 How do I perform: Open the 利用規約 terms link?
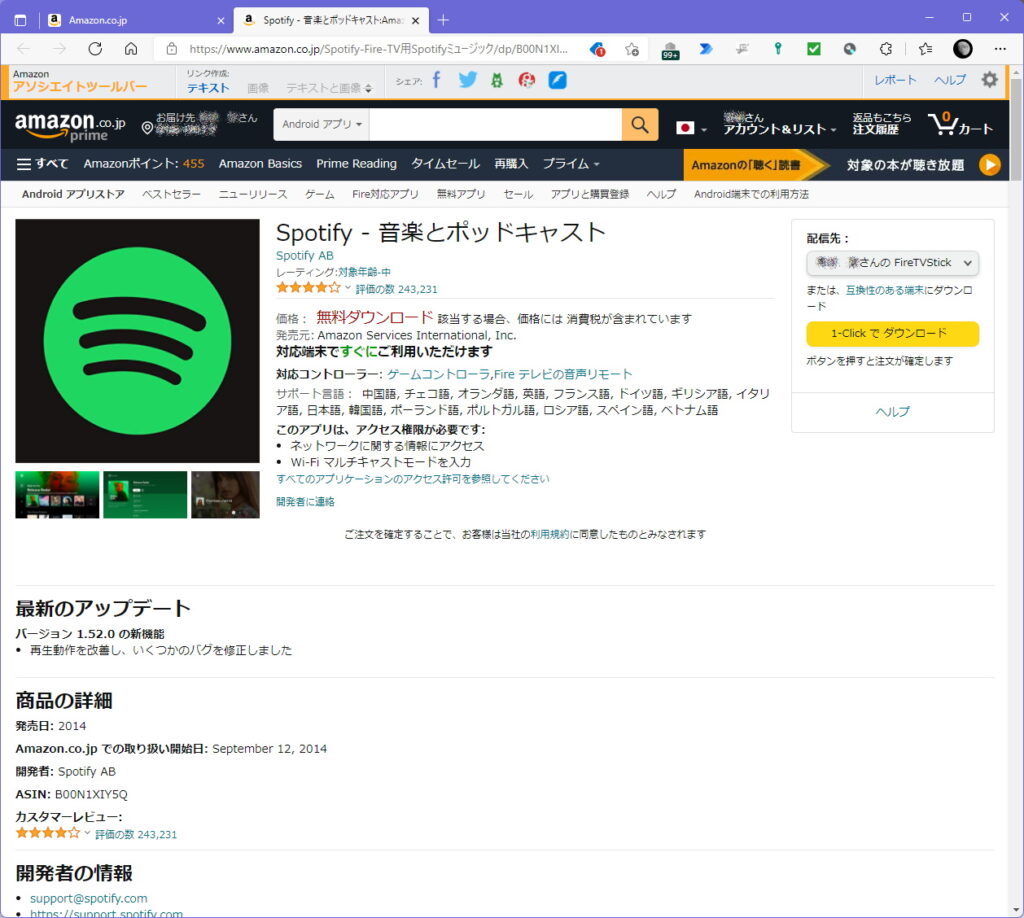pyautogui.click(x=550, y=534)
